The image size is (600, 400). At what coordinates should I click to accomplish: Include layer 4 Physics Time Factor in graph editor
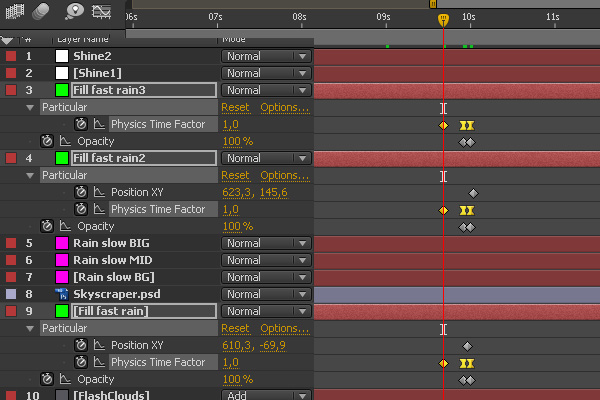click(99, 209)
